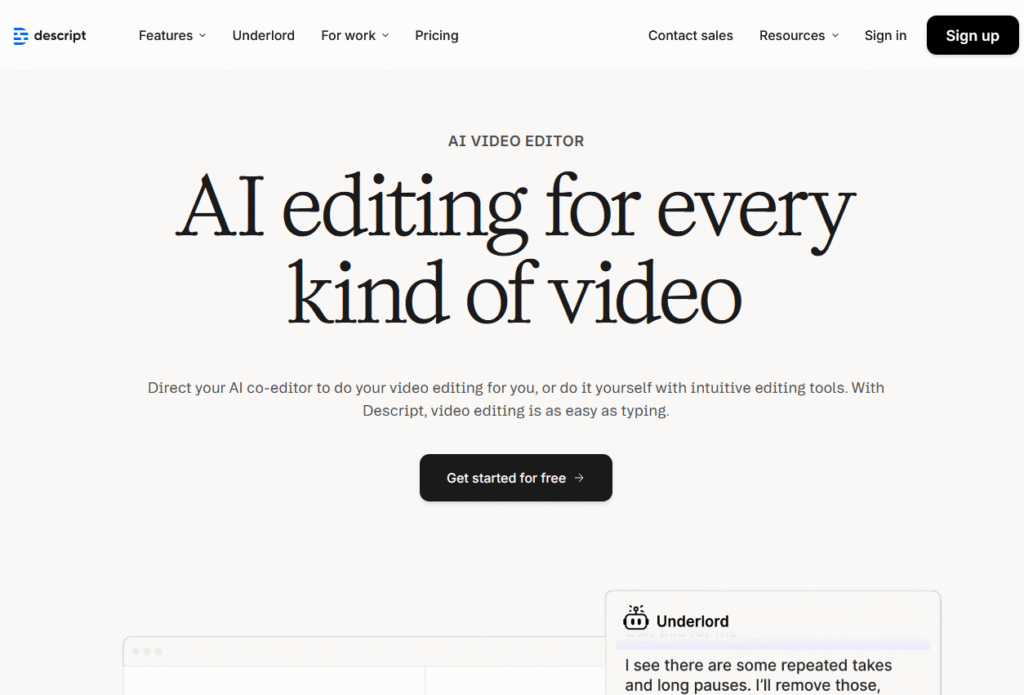Click the arrow in Get started button
This screenshot has height=695, width=1024.
[x=580, y=478]
